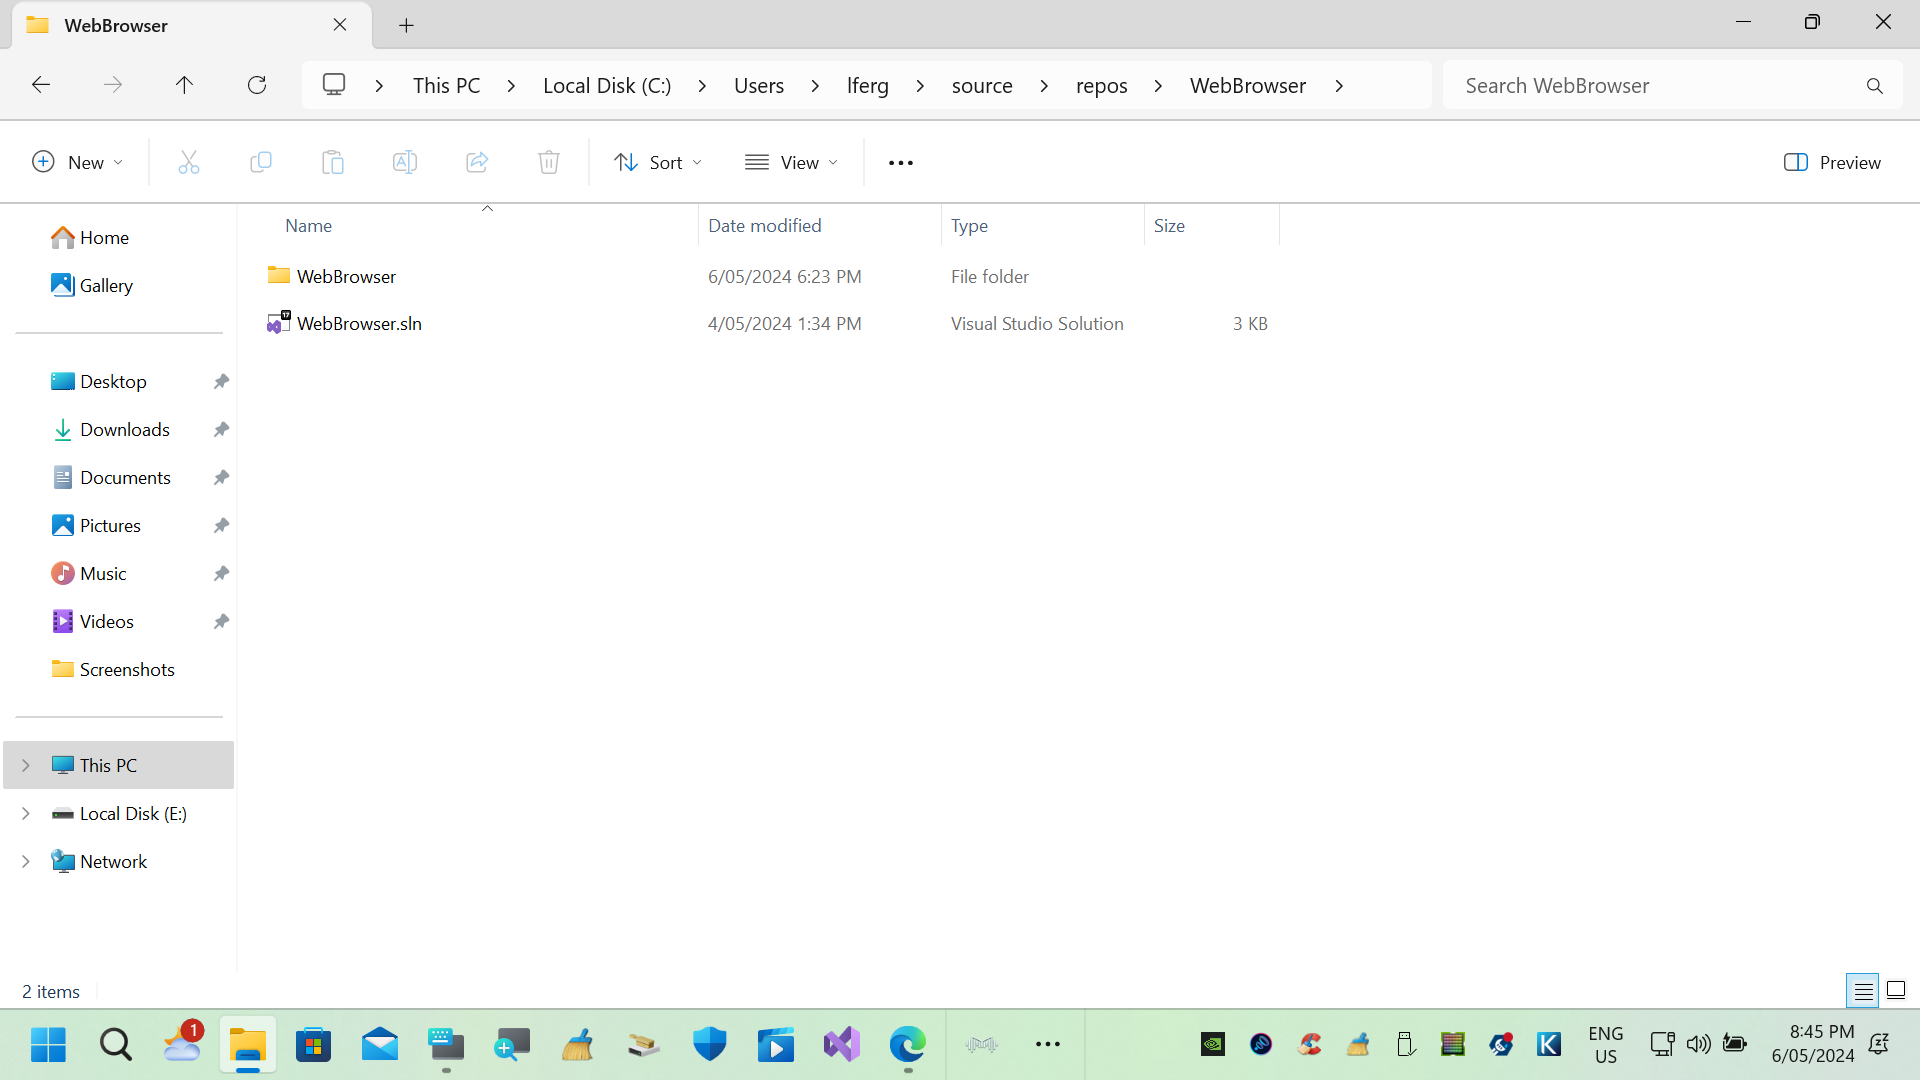Open the View dropdown

tap(791, 161)
